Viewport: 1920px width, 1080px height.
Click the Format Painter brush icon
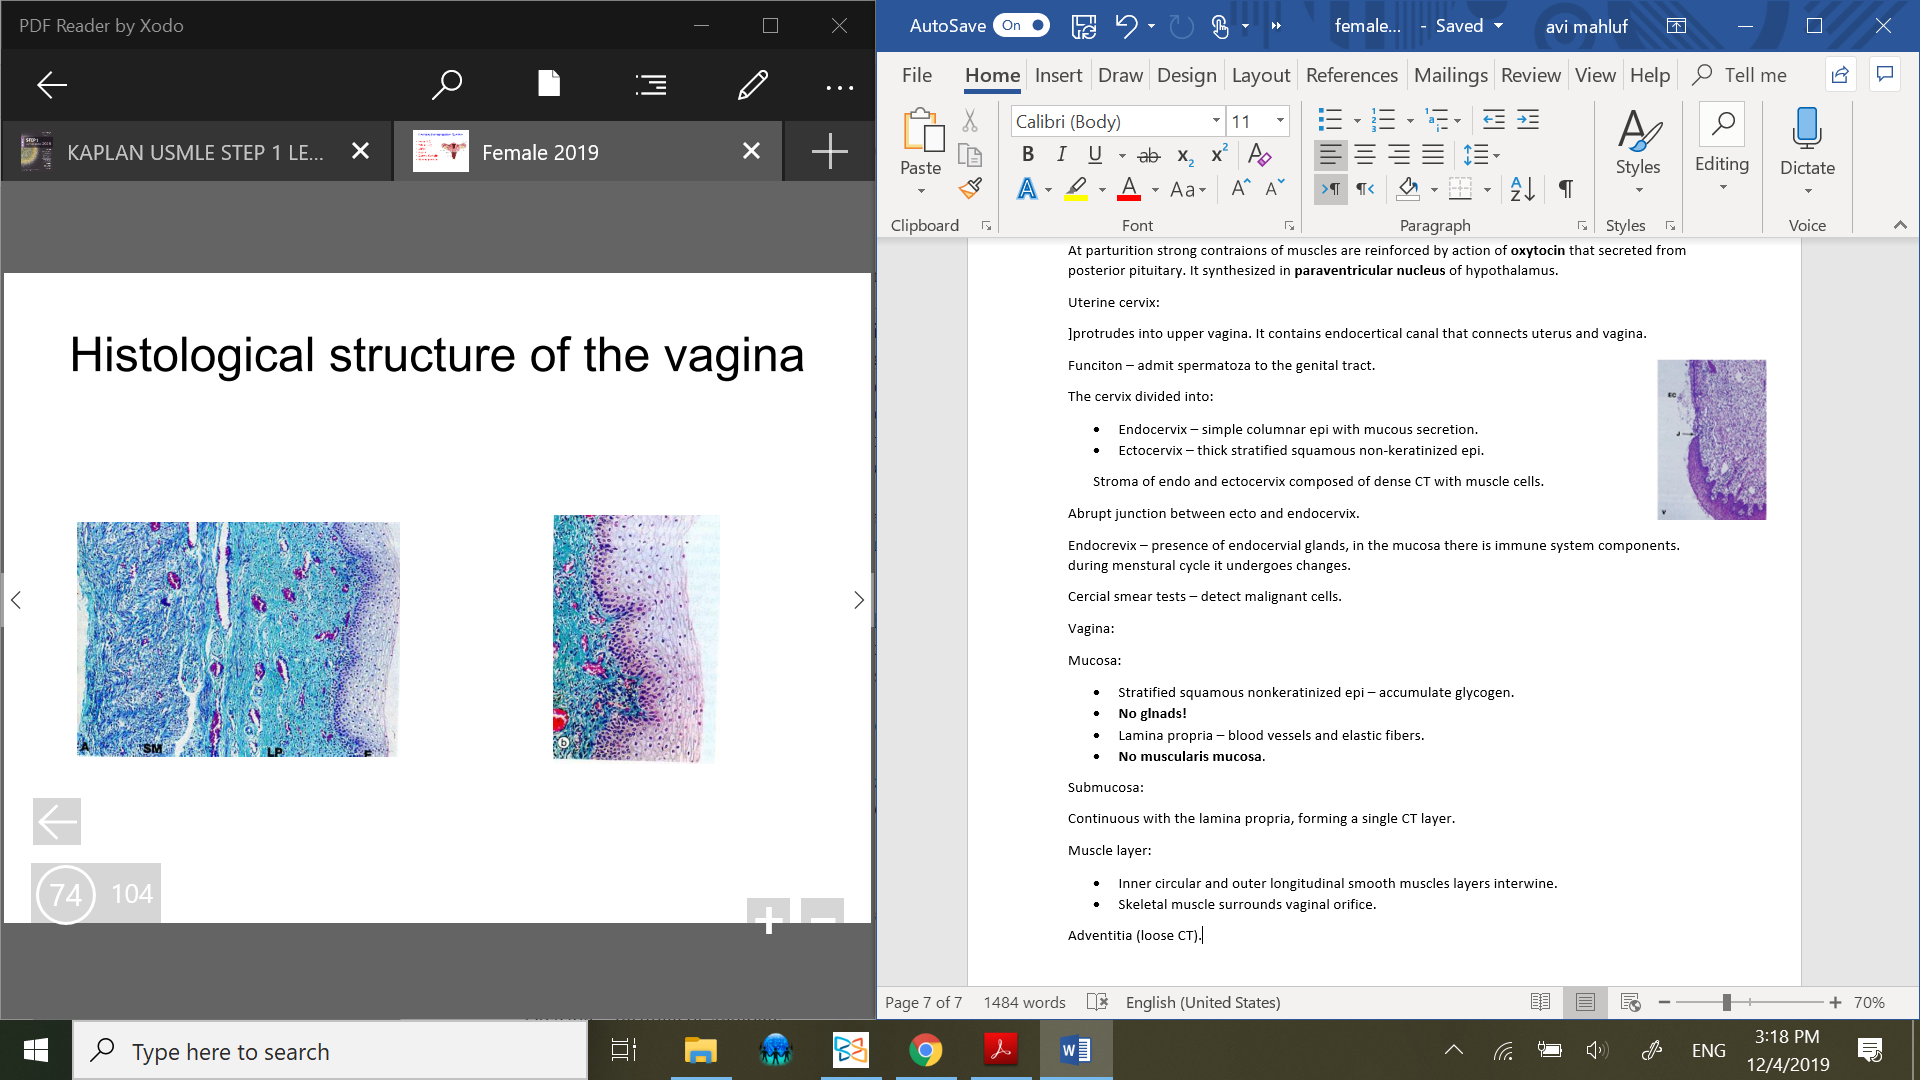click(x=970, y=188)
